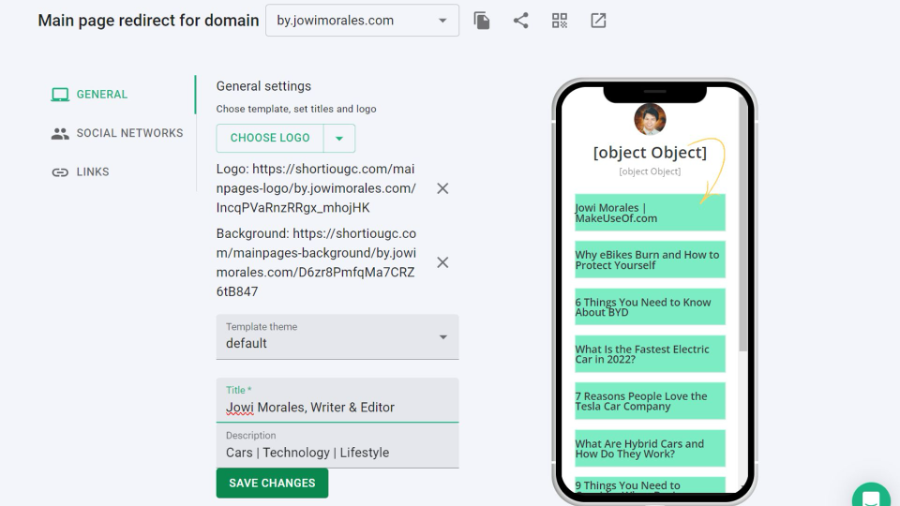Click the share icon

521,21
